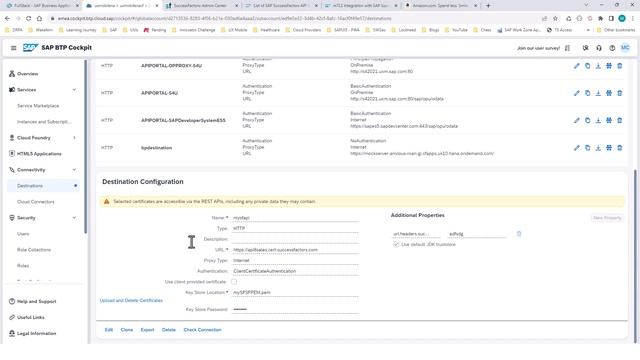This screenshot has height=360, width=640.
Task: Toggle Use default JDK truststore checkbox
Action: pos(396,244)
